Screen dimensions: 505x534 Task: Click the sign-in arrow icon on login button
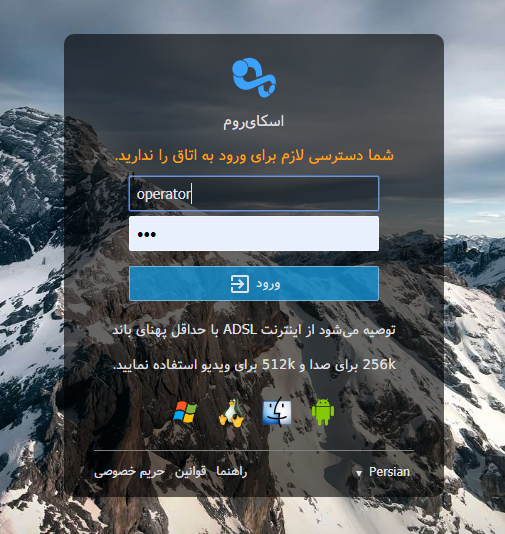pyautogui.click(x=239, y=284)
